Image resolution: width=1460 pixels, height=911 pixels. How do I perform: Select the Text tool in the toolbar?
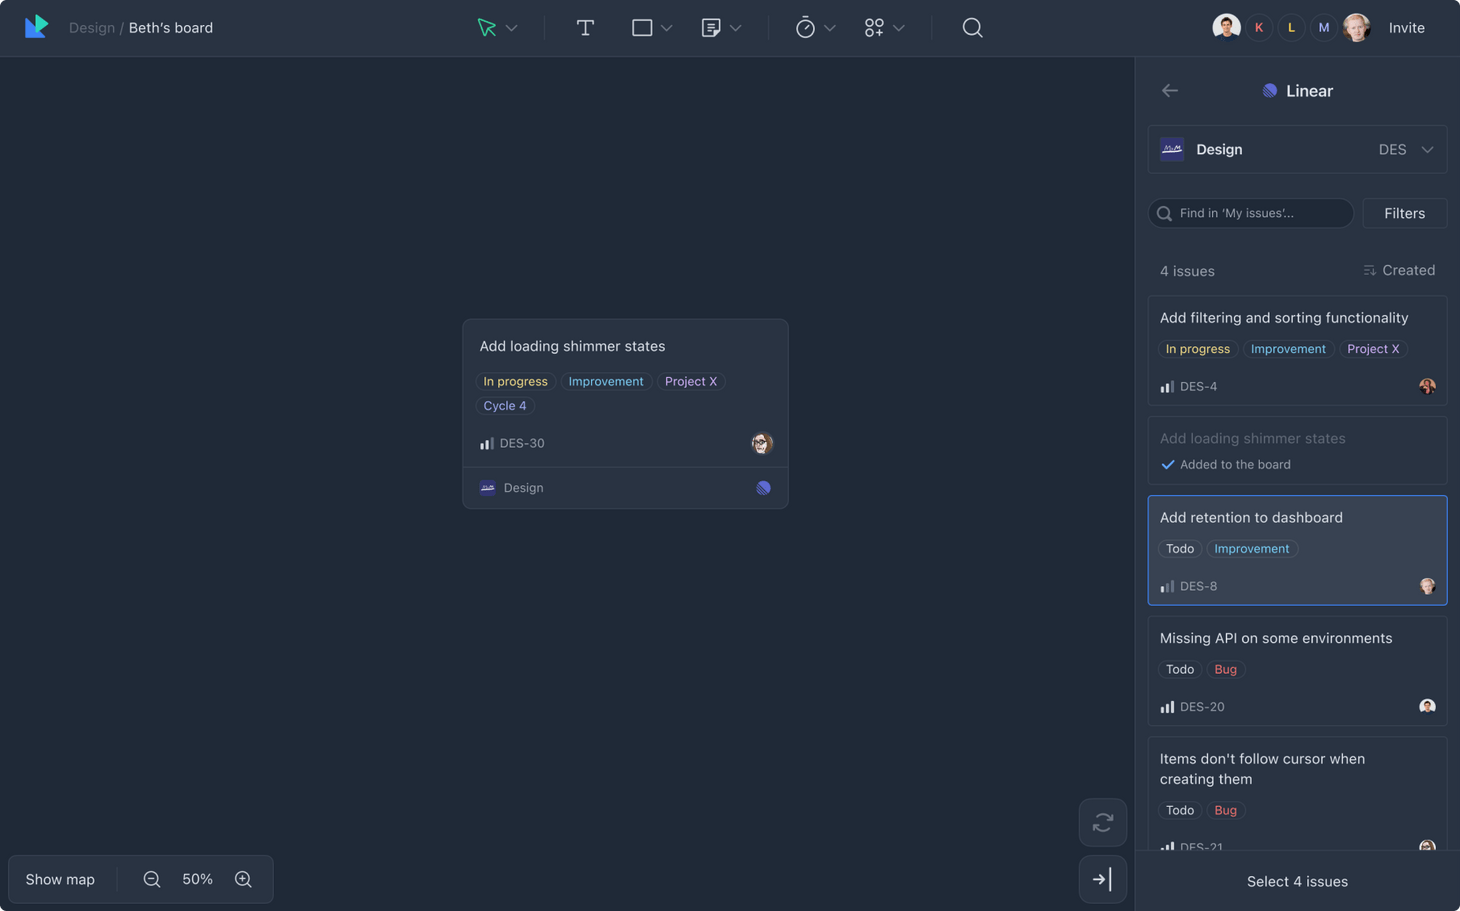(x=585, y=27)
